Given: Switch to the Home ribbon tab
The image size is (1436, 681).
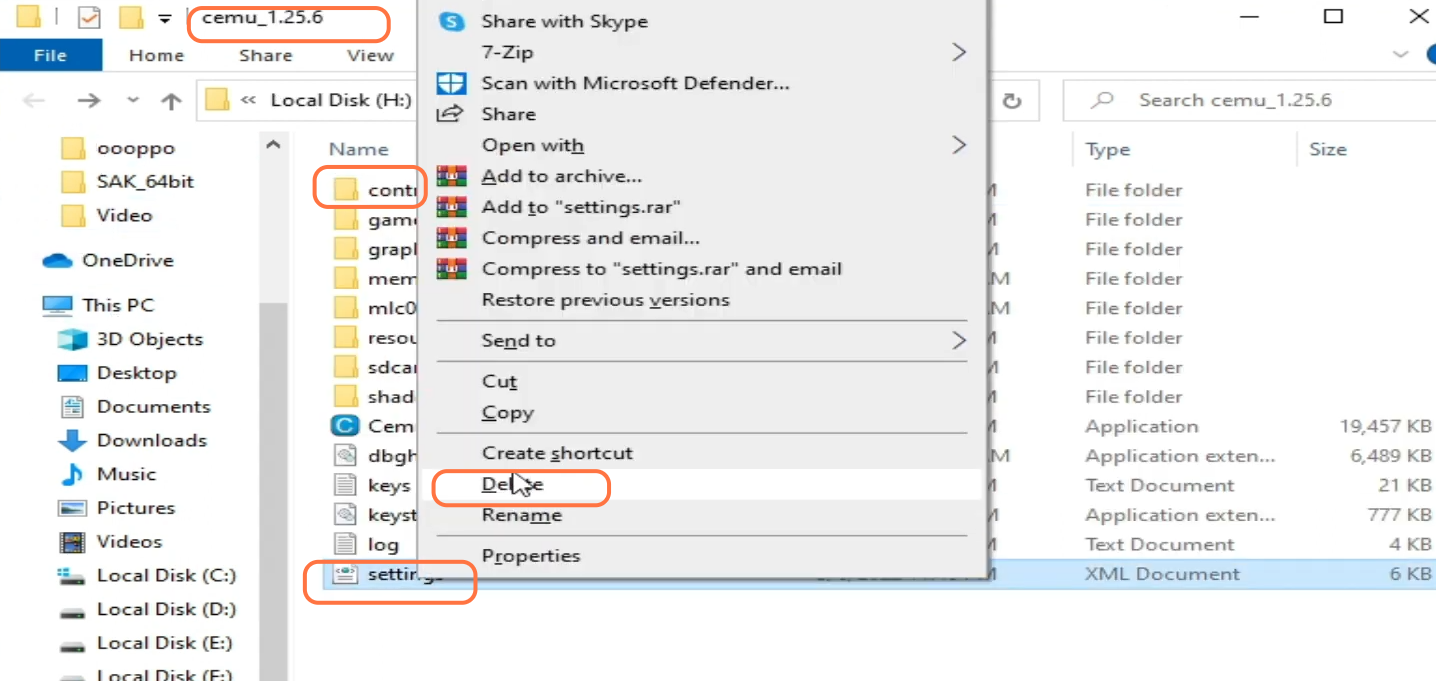Looking at the screenshot, I should coord(156,56).
